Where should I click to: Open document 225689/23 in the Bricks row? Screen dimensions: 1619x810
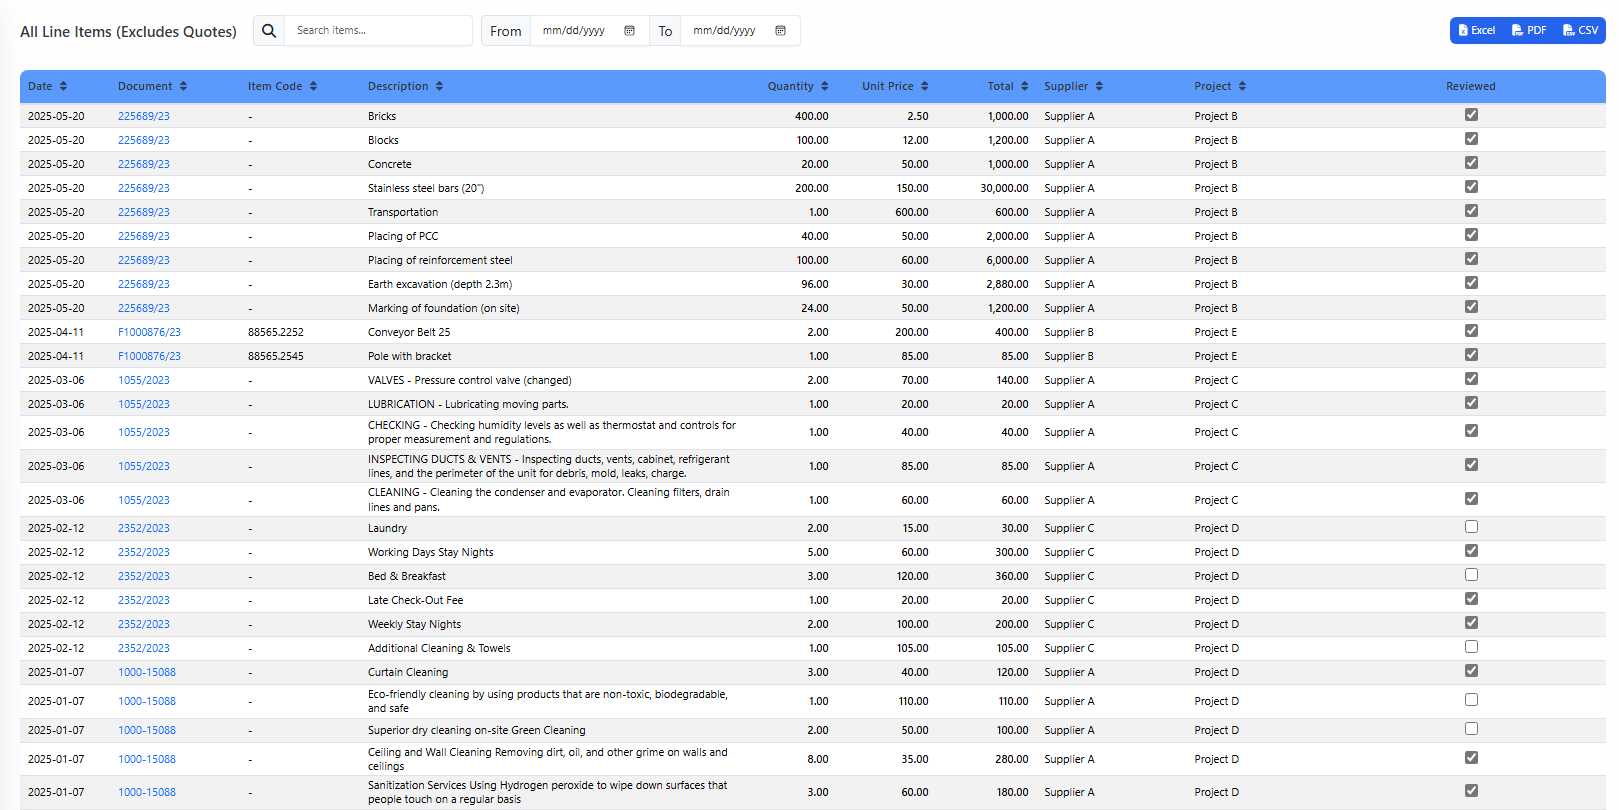pyautogui.click(x=144, y=116)
